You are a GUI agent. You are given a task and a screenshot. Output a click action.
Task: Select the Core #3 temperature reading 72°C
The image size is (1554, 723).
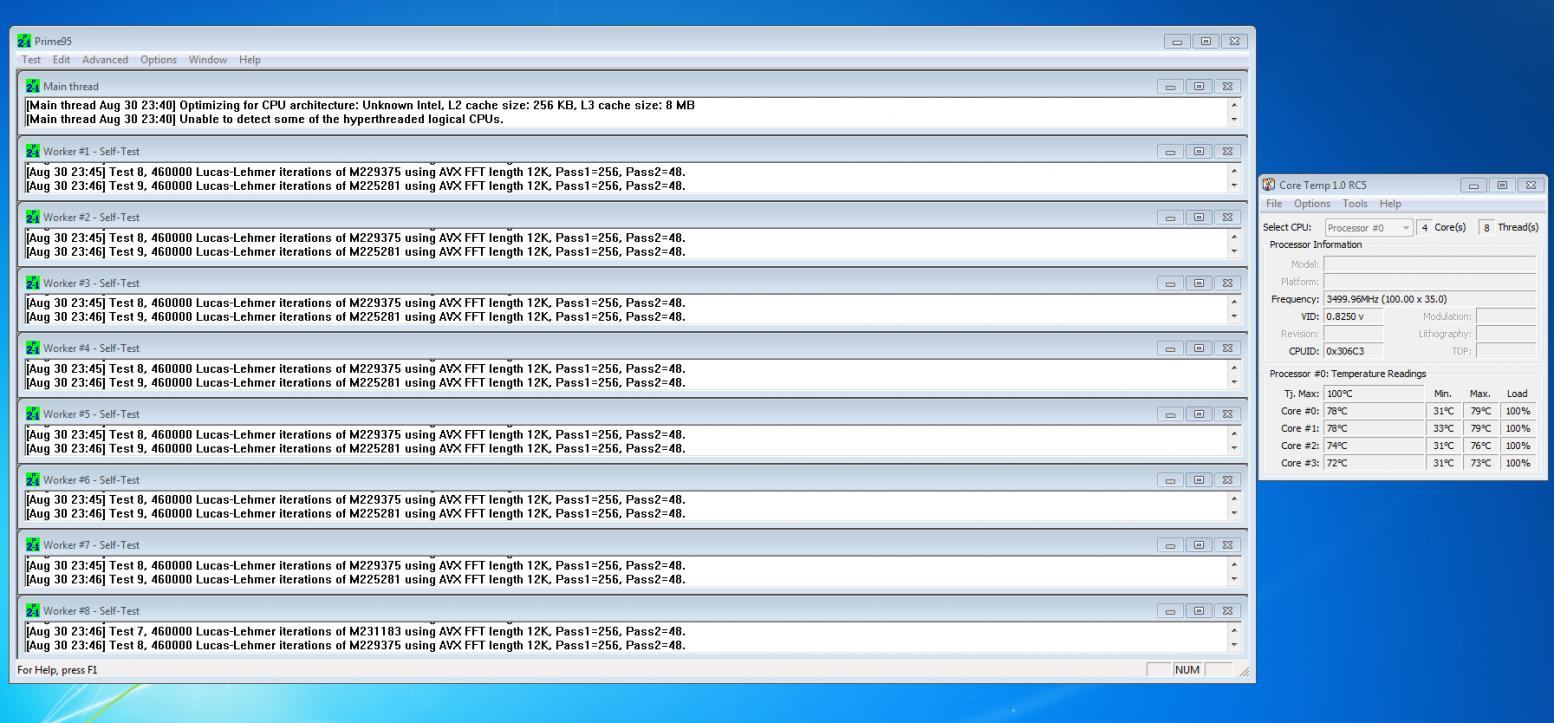pos(1373,463)
